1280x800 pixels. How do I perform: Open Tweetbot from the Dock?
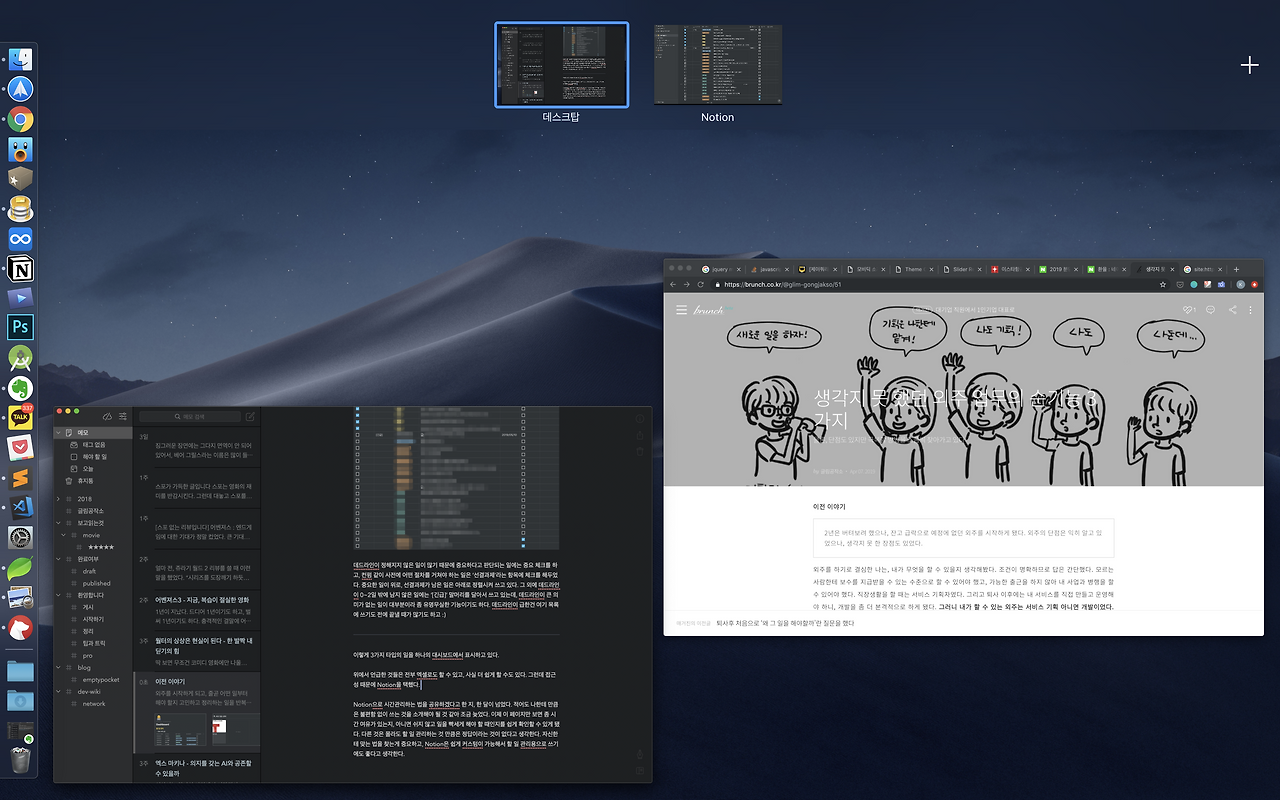(20, 150)
